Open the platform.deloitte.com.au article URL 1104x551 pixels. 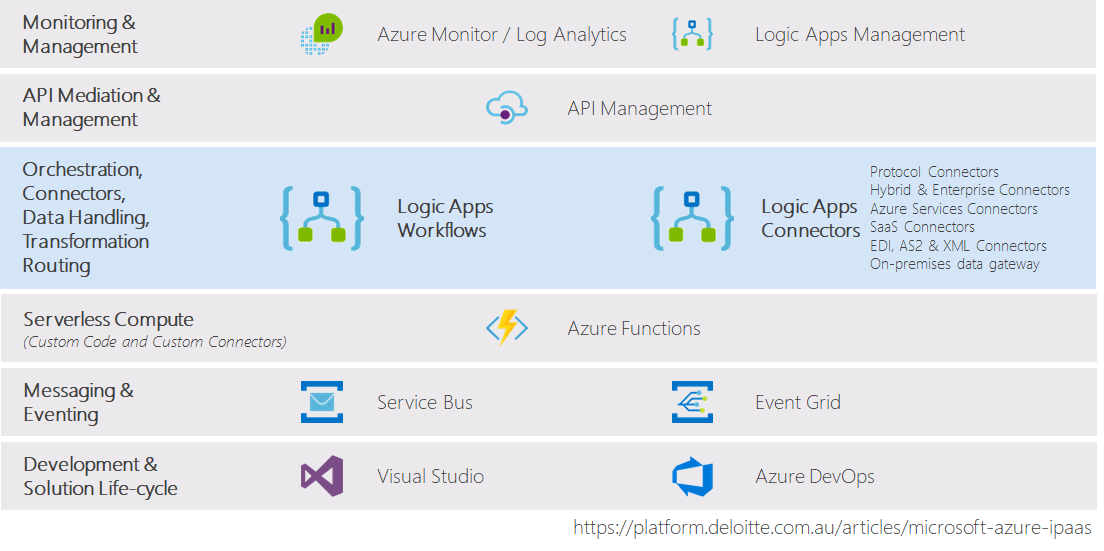832,528
